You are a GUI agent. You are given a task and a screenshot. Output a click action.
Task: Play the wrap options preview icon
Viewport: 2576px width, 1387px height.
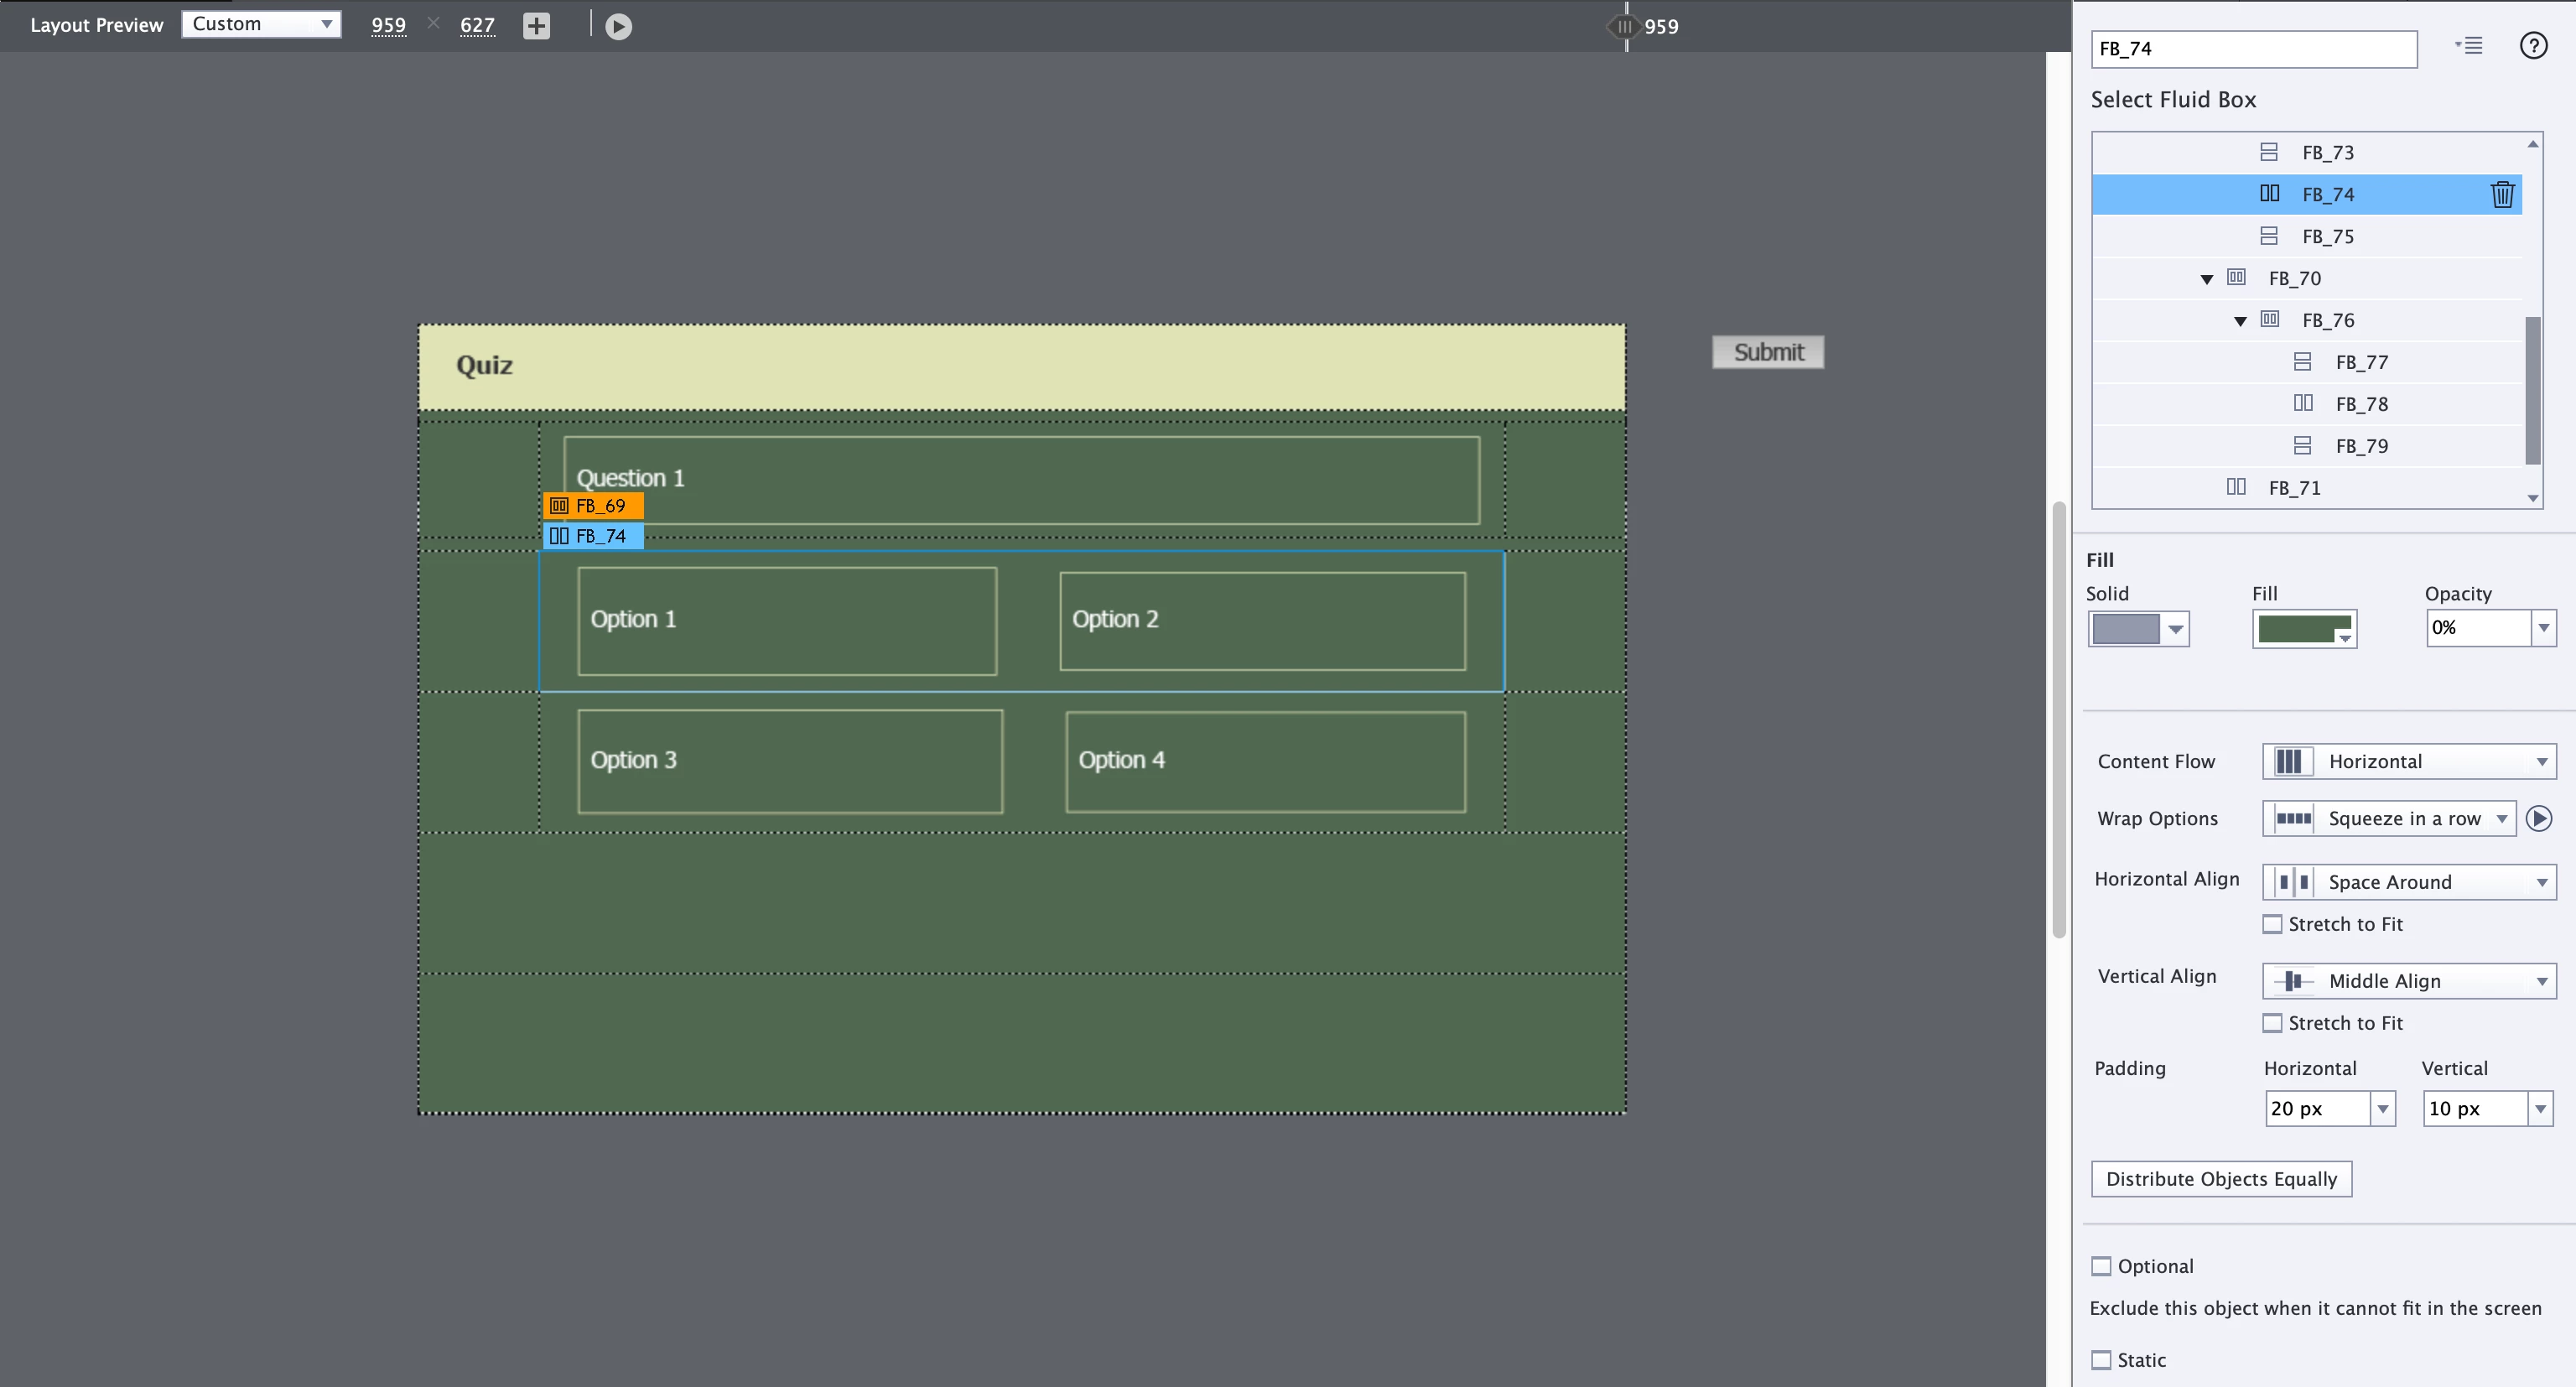point(2538,819)
